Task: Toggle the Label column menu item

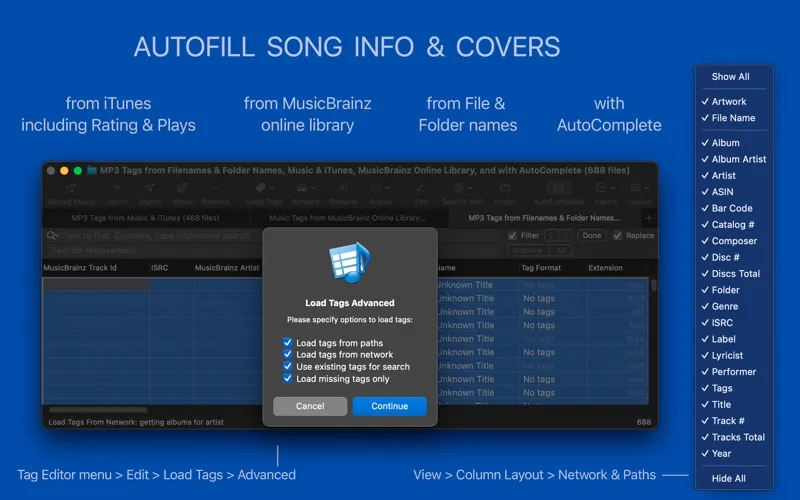Action: tap(734, 339)
